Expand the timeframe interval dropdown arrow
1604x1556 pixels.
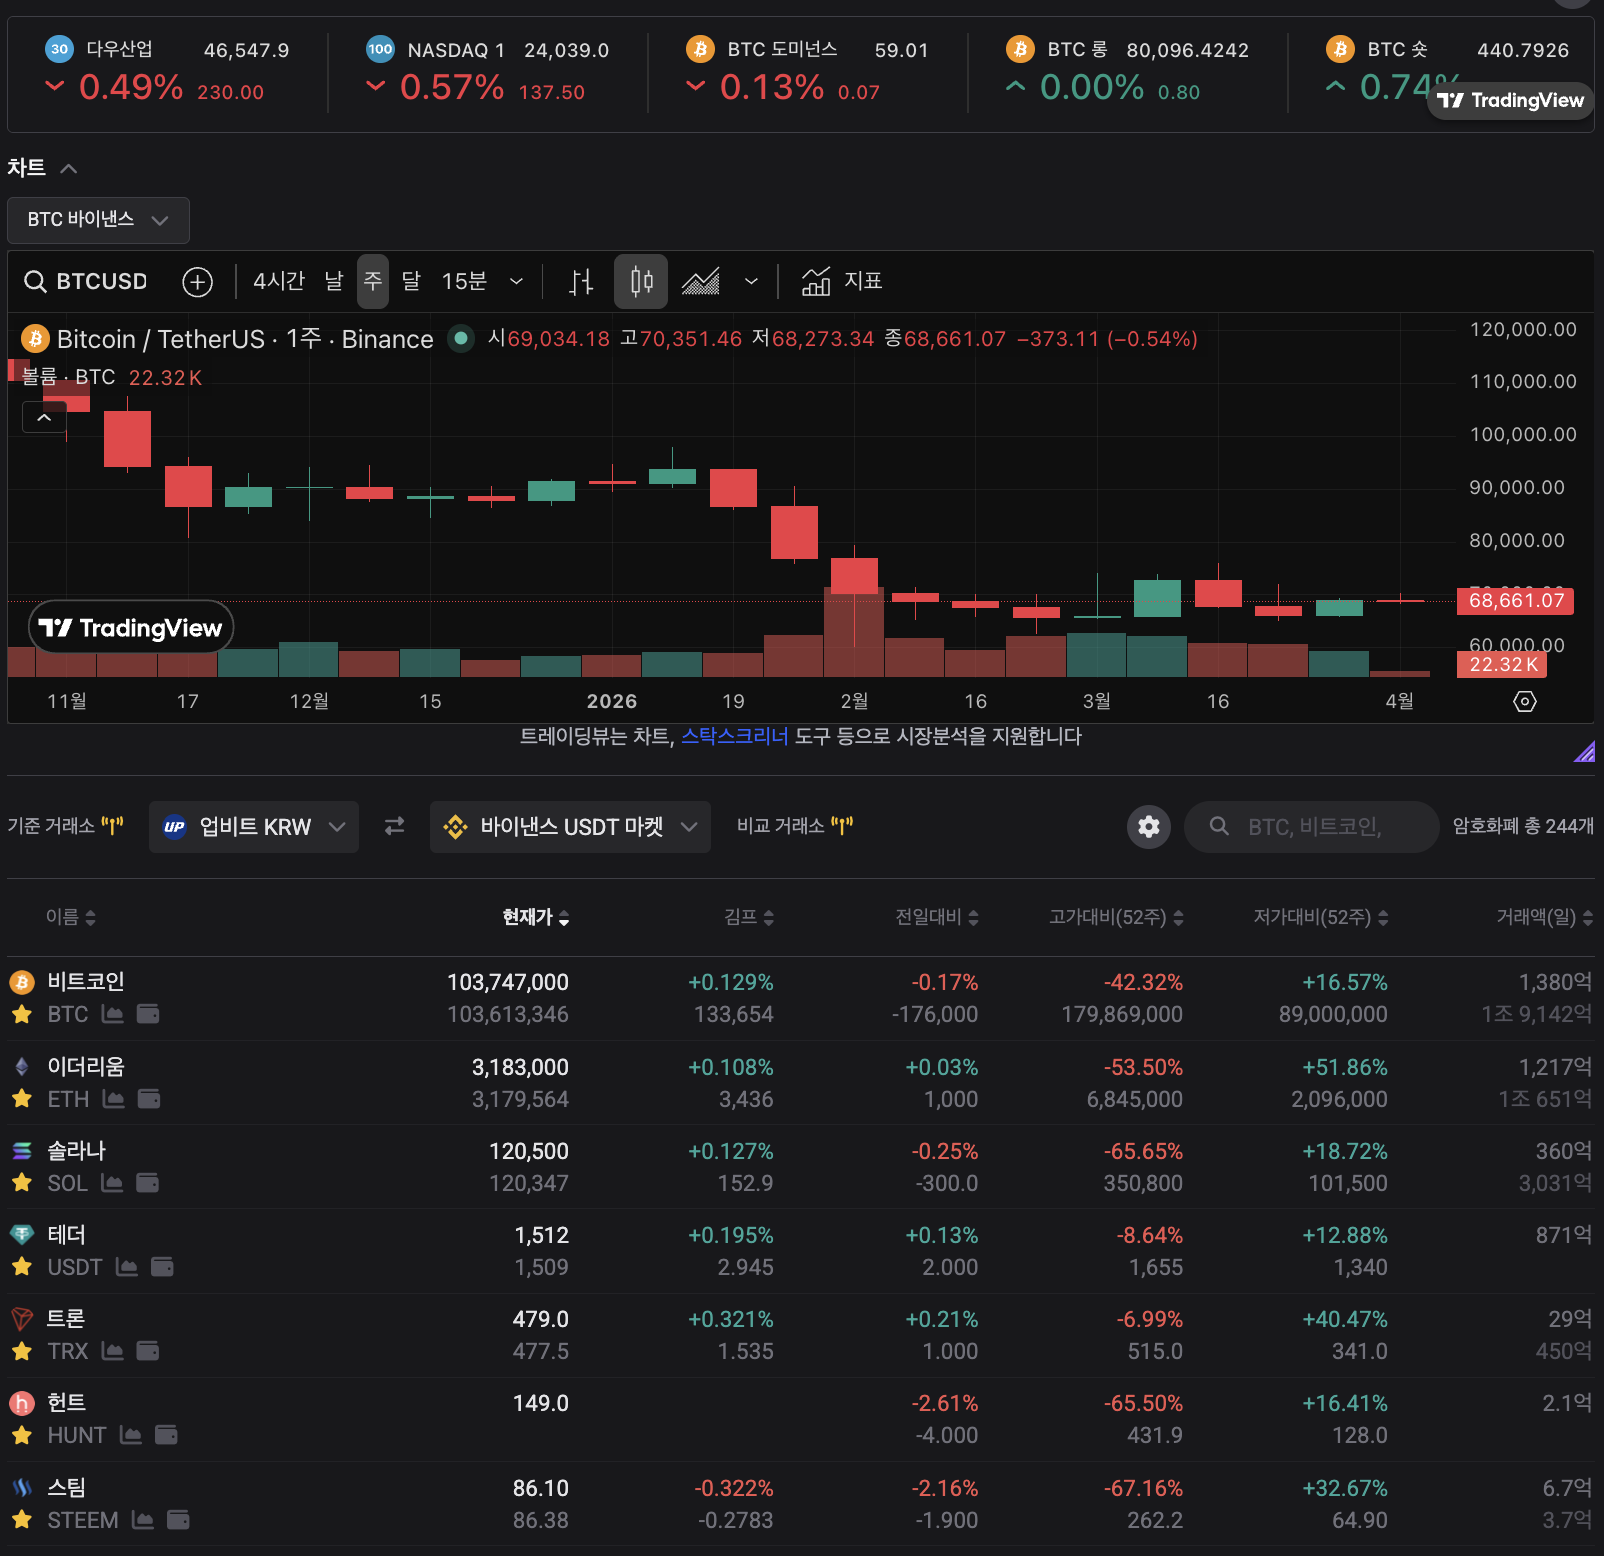[516, 282]
